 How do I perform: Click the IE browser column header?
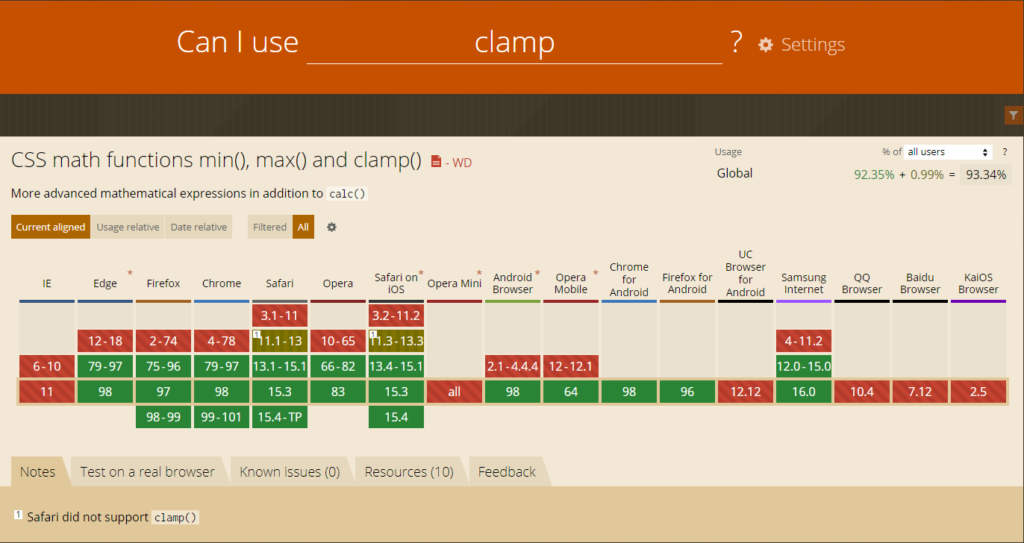[47, 284]
